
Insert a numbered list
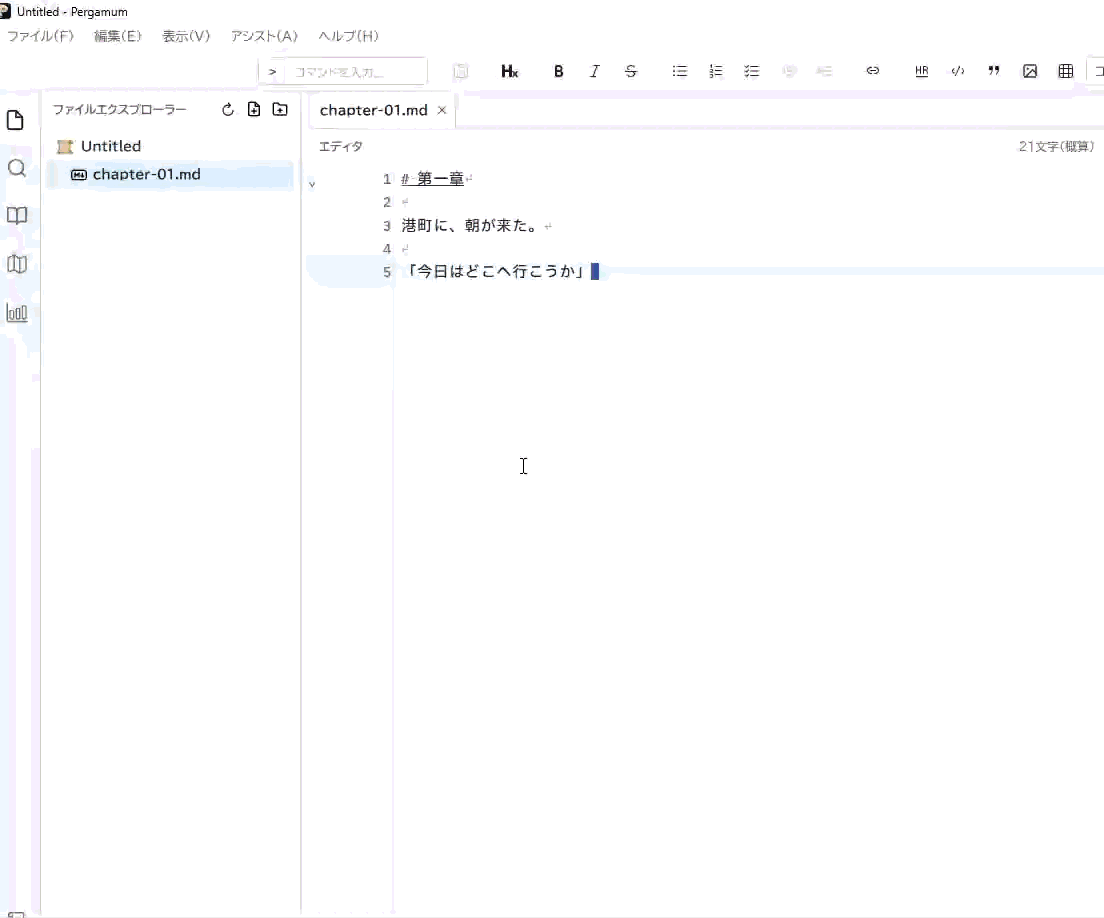(715, 71)
